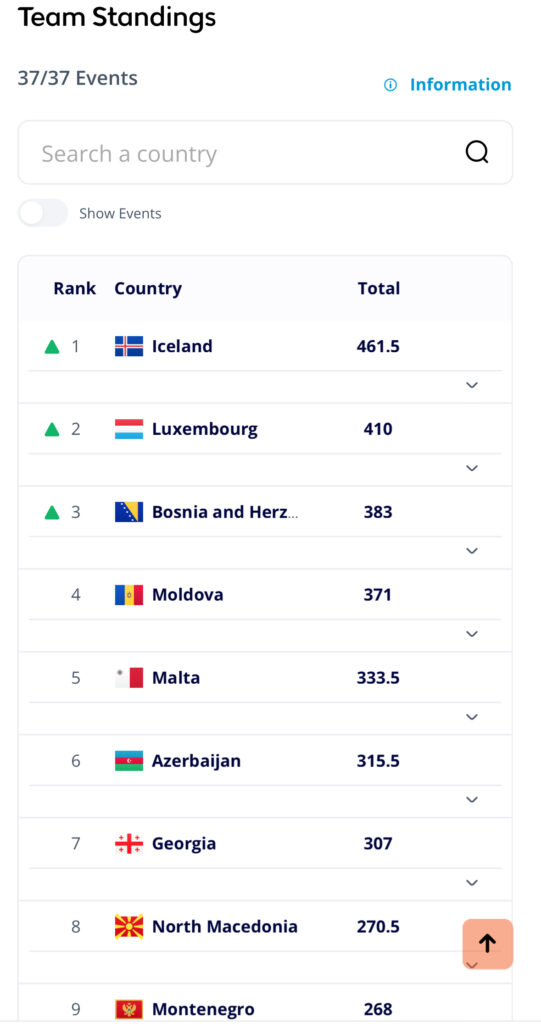The image size is (541, 1024).
Task: Open the Information link
Action: click(460, 85)
